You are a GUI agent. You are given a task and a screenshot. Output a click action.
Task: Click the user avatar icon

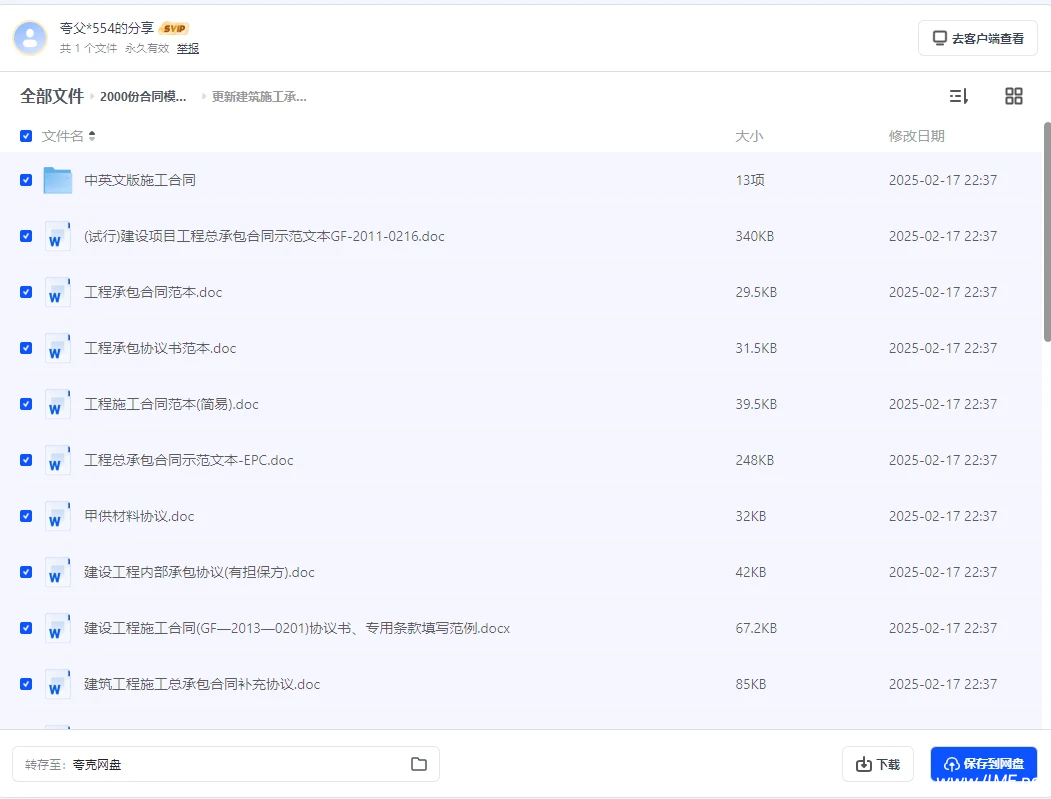click(30, 37)
